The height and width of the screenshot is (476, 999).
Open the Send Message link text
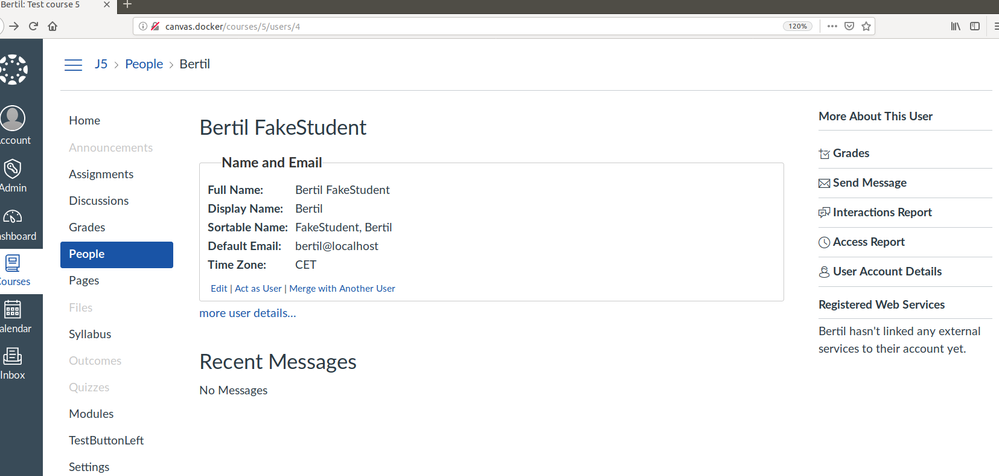coord(870,183)
